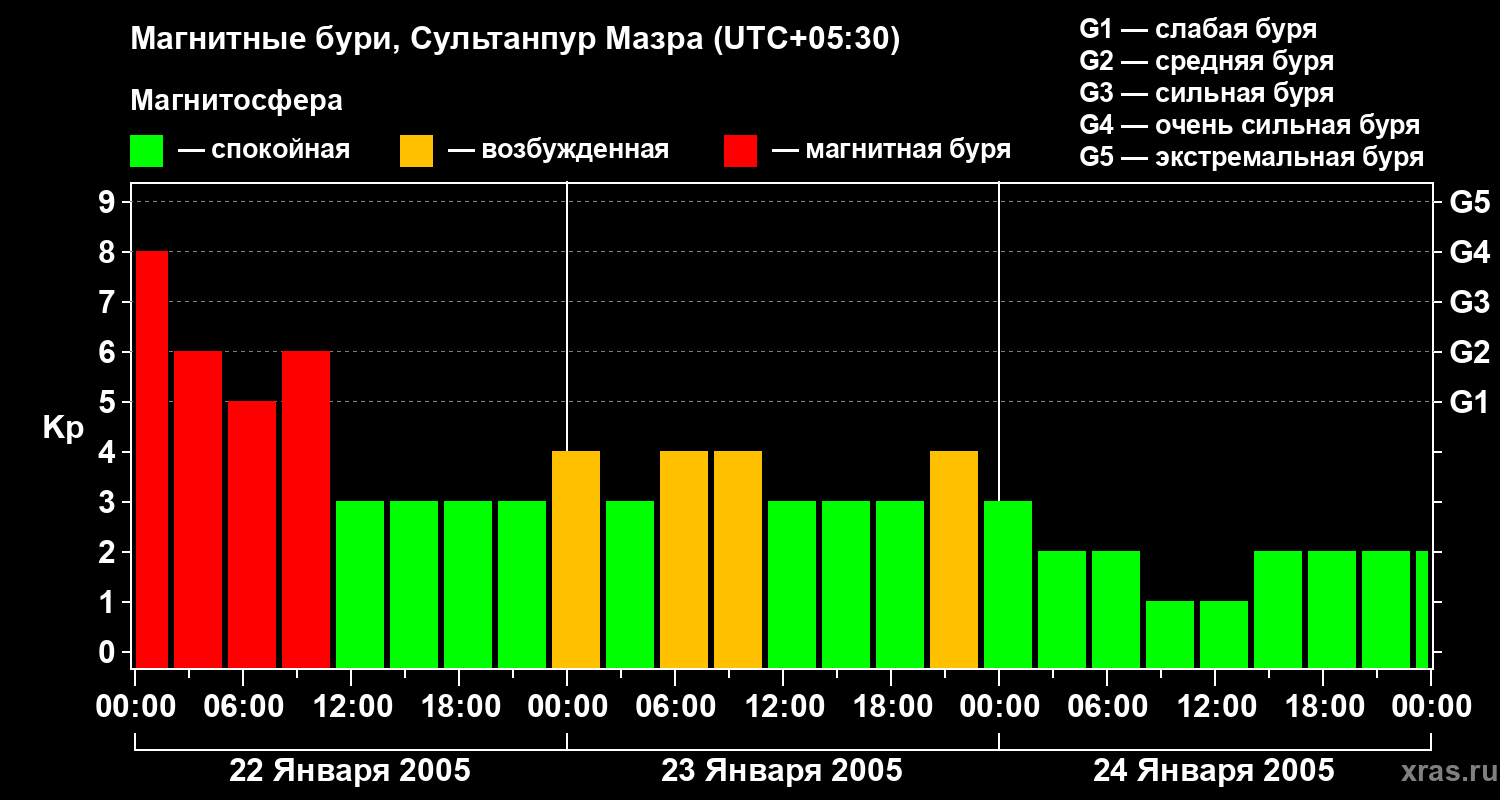This screenshot has width=1500, height=800.
Task: Click 'G5 — экстремальная буря' legend line
Action: pos(1251,157)
